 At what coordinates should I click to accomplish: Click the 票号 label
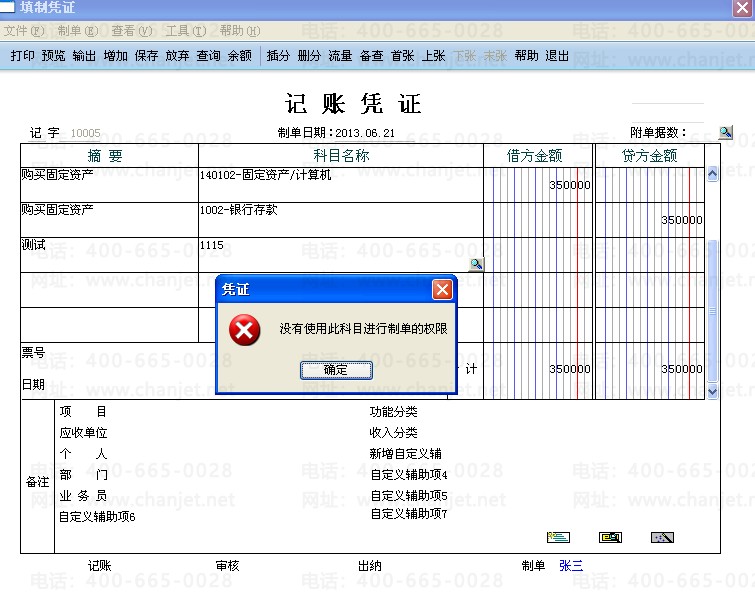(33, 352)
